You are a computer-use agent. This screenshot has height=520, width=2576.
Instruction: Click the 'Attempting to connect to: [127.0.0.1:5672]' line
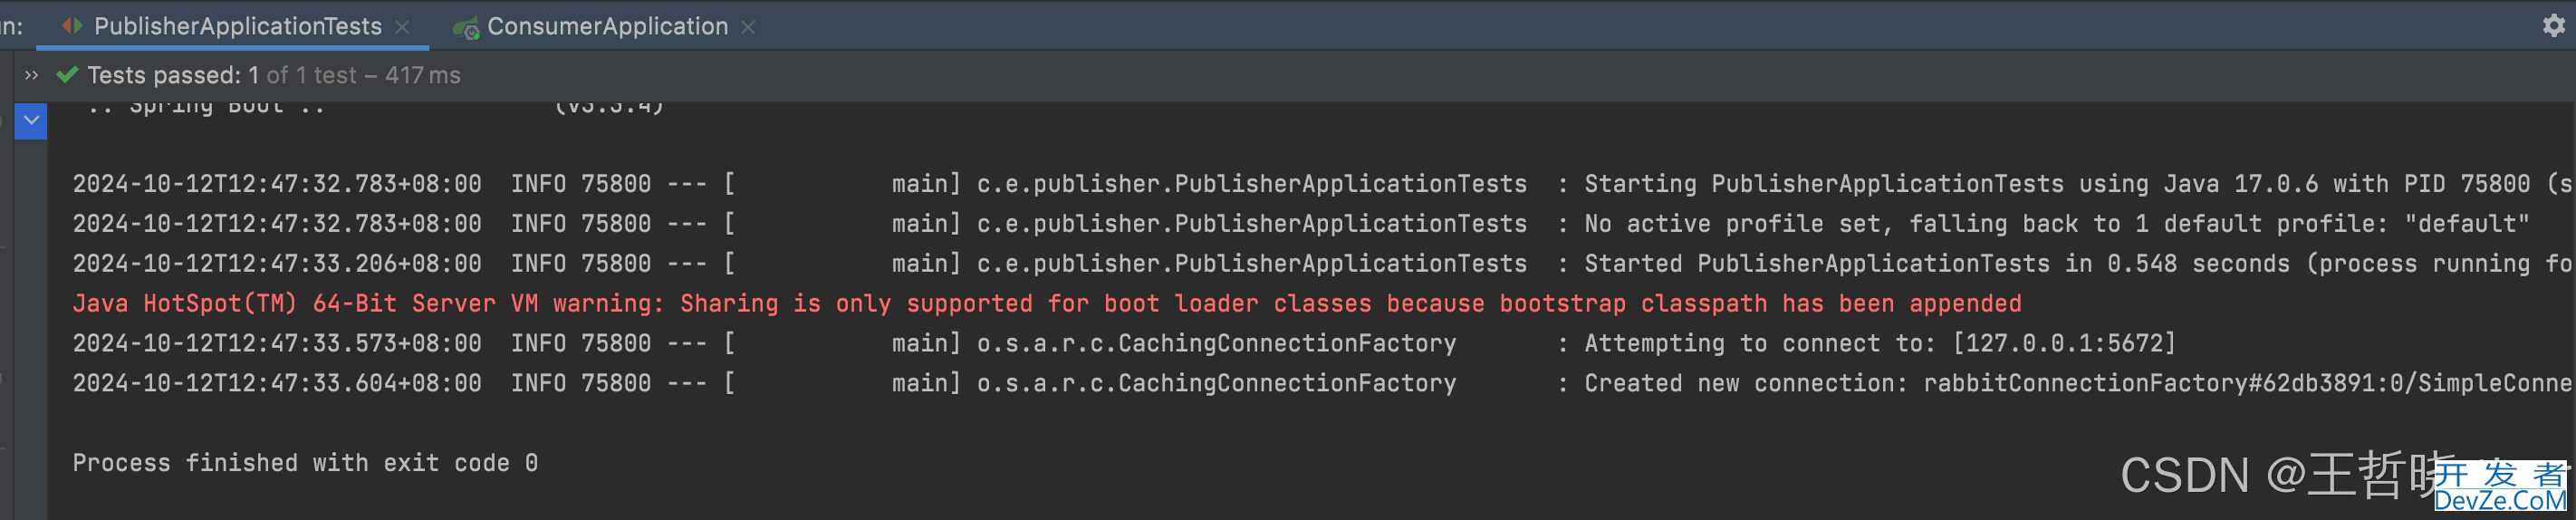[x=1124, y=344]
